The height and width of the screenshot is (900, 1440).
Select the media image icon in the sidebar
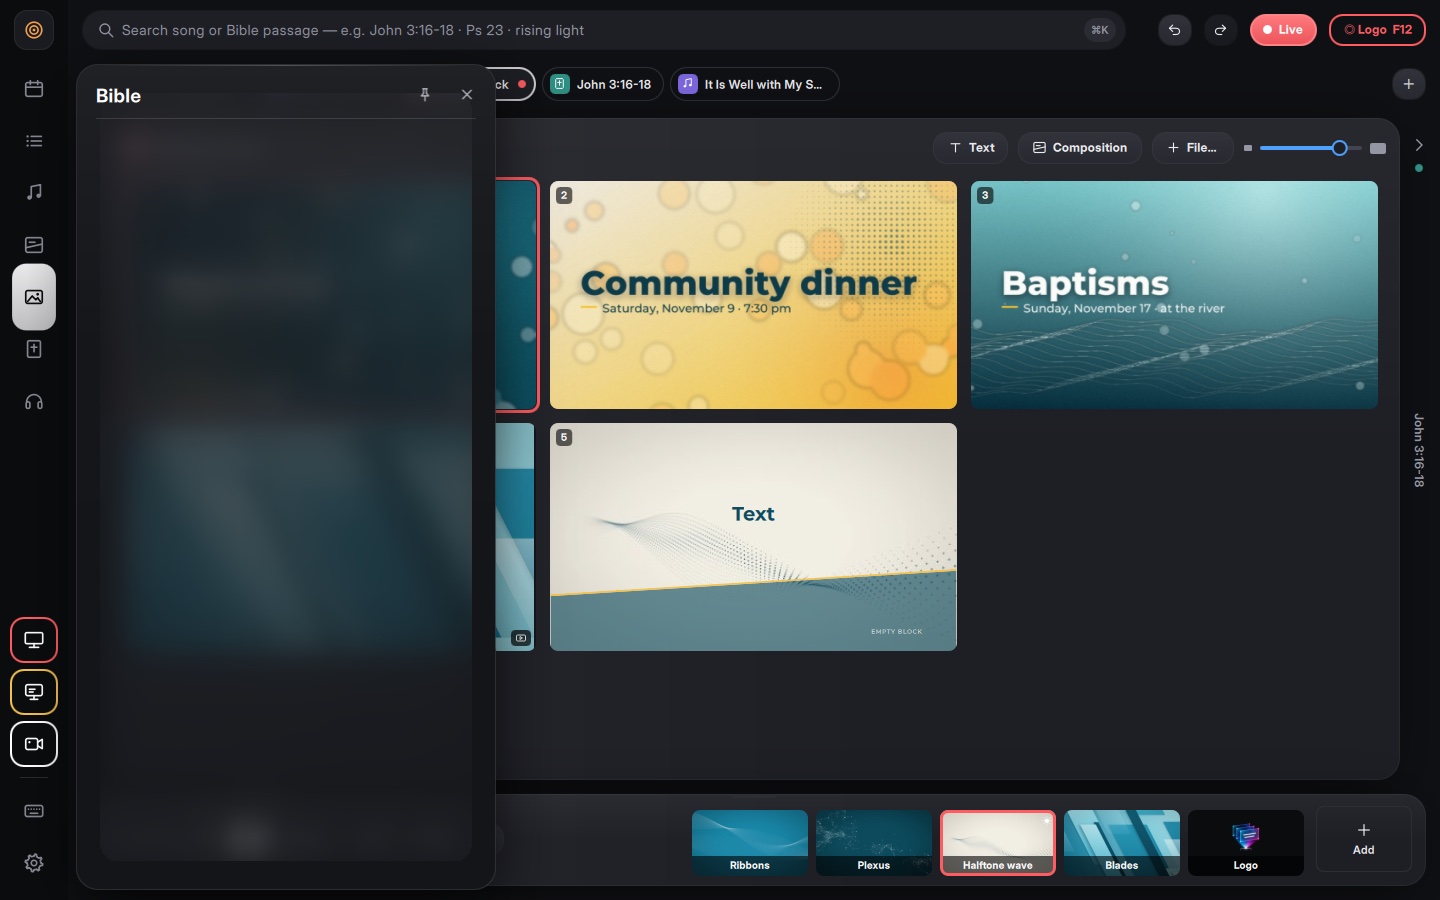pos(34,297)
